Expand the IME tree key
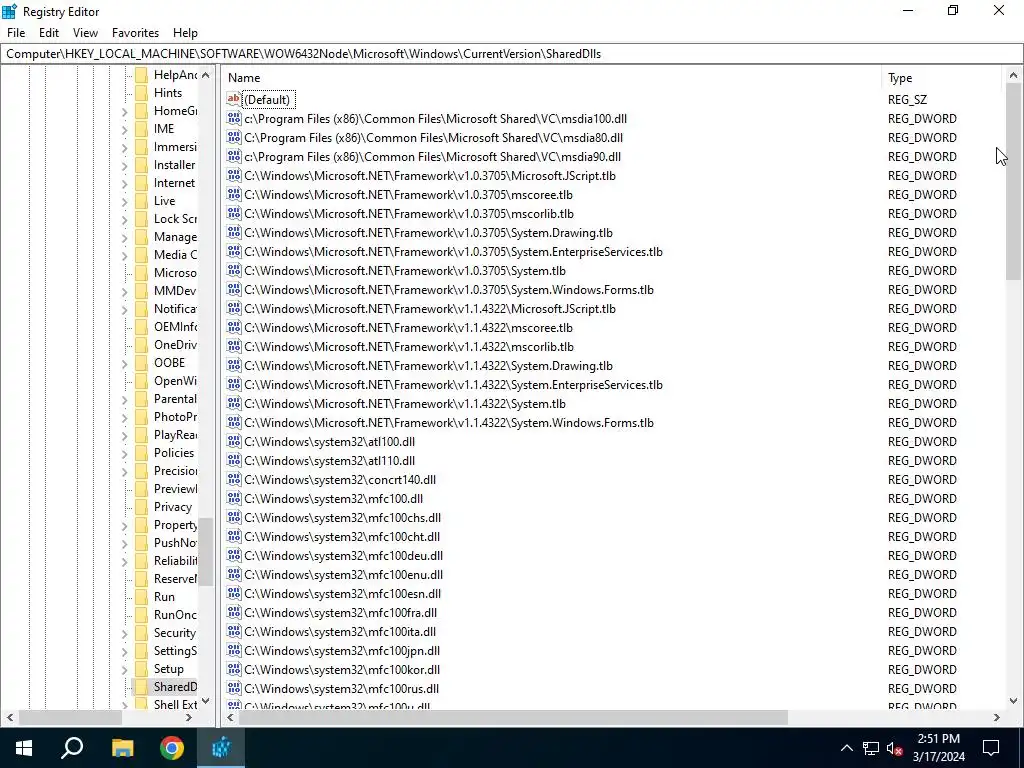 (124, 129)
